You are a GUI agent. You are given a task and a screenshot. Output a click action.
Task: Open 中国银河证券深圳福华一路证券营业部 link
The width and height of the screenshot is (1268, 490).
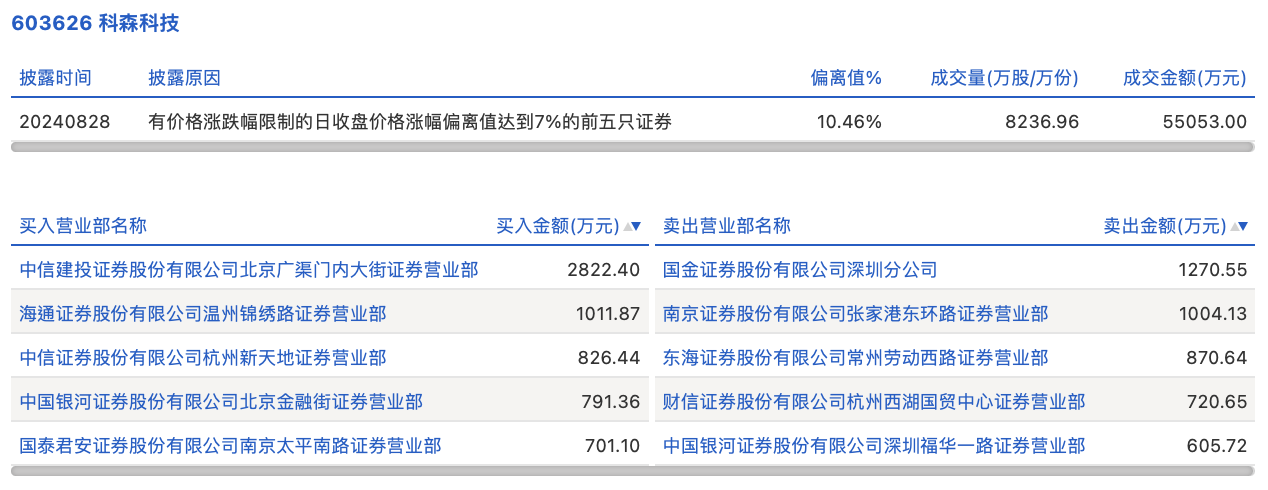[x=874, y=446]
